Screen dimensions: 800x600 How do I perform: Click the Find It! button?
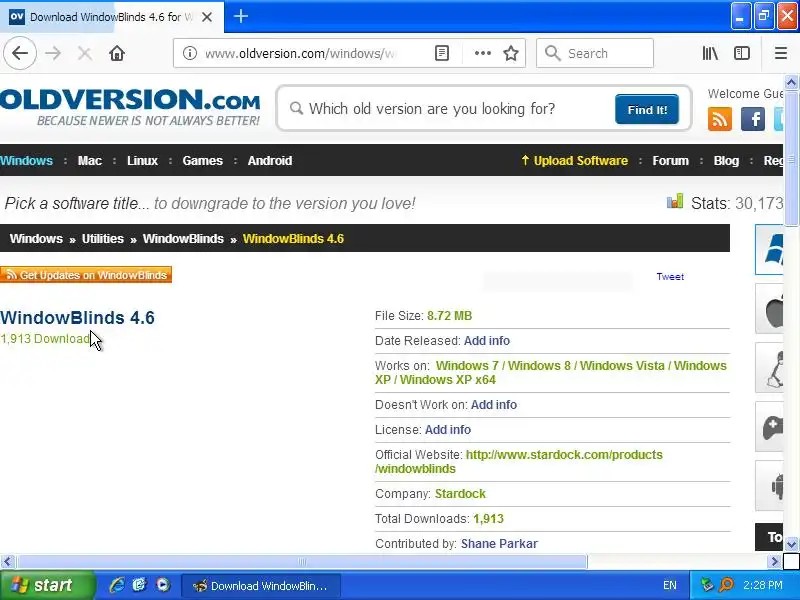click(x=647, y=109)
